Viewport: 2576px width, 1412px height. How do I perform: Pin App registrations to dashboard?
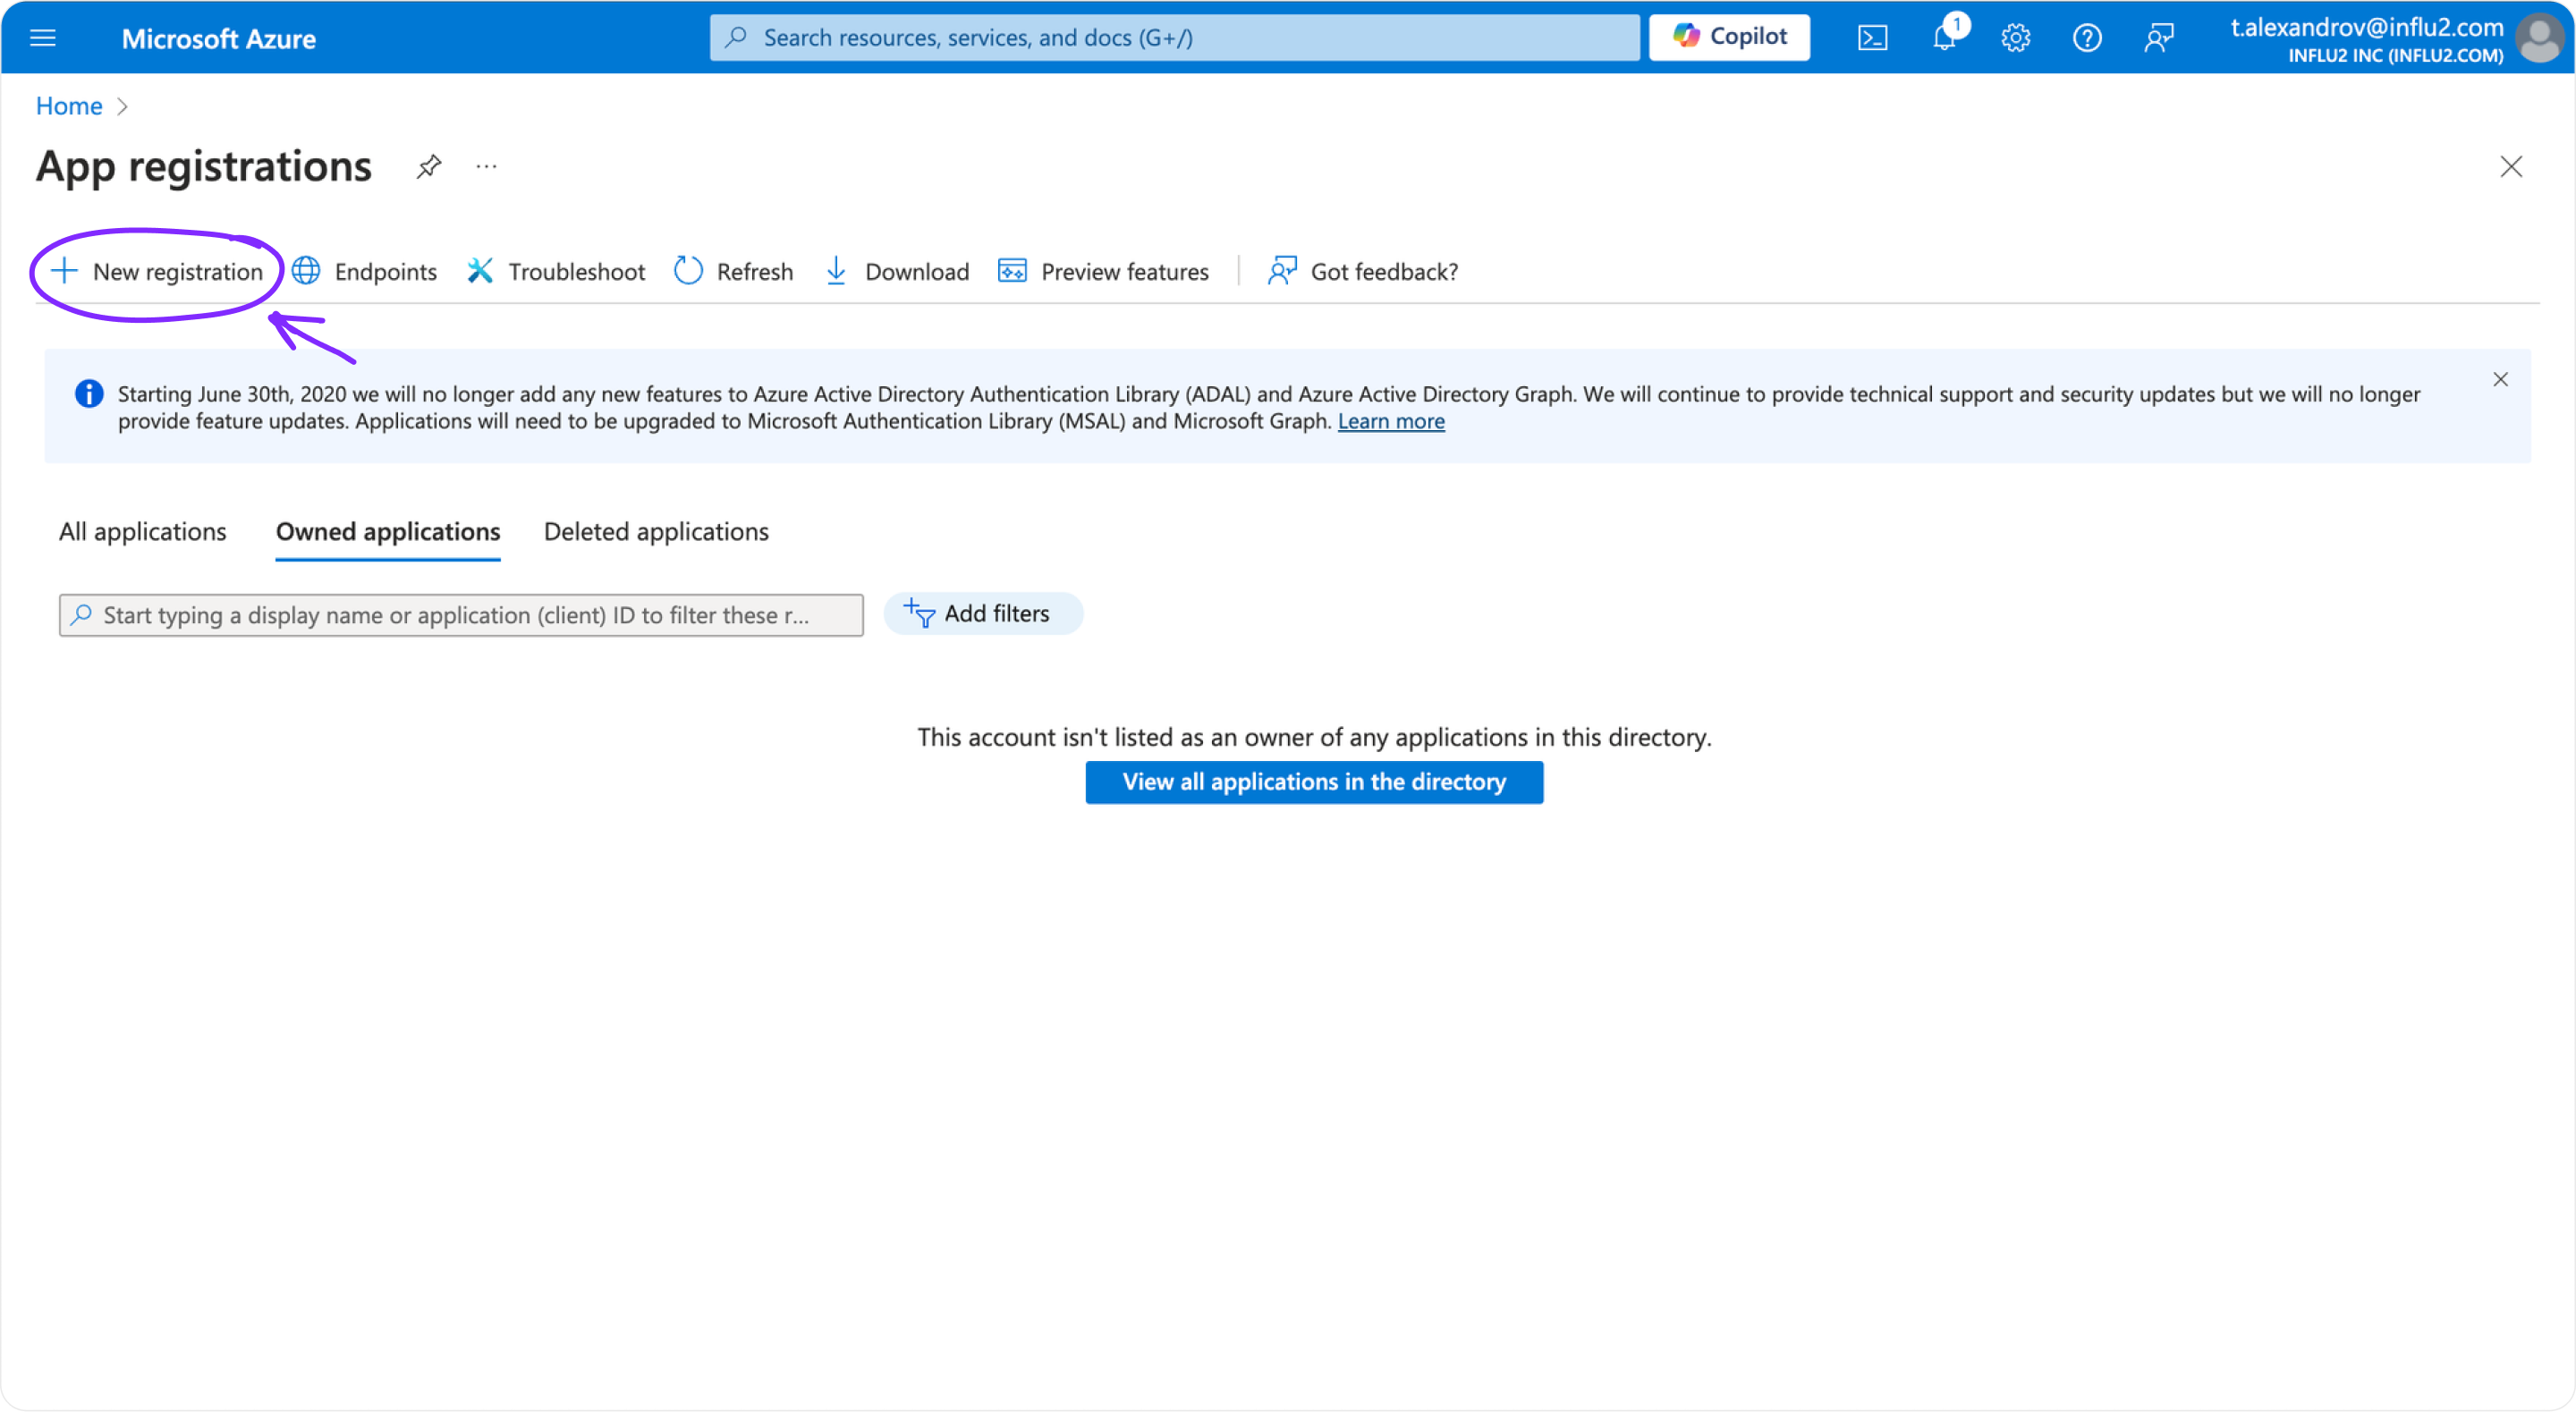pyautogui.click(x=429, y=166)
